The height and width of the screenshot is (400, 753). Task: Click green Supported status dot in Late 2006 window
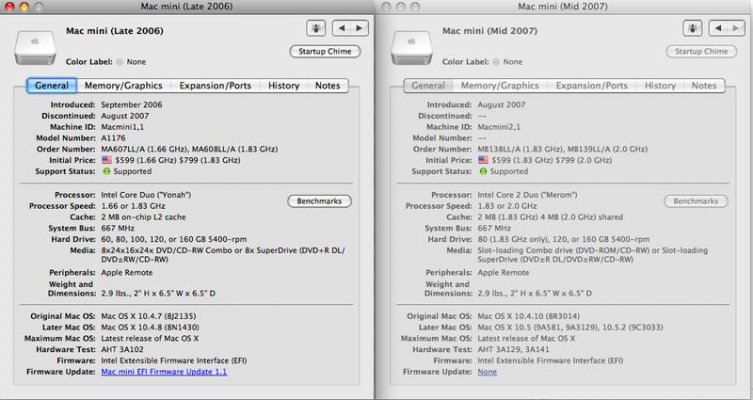[x=107, y=171]
